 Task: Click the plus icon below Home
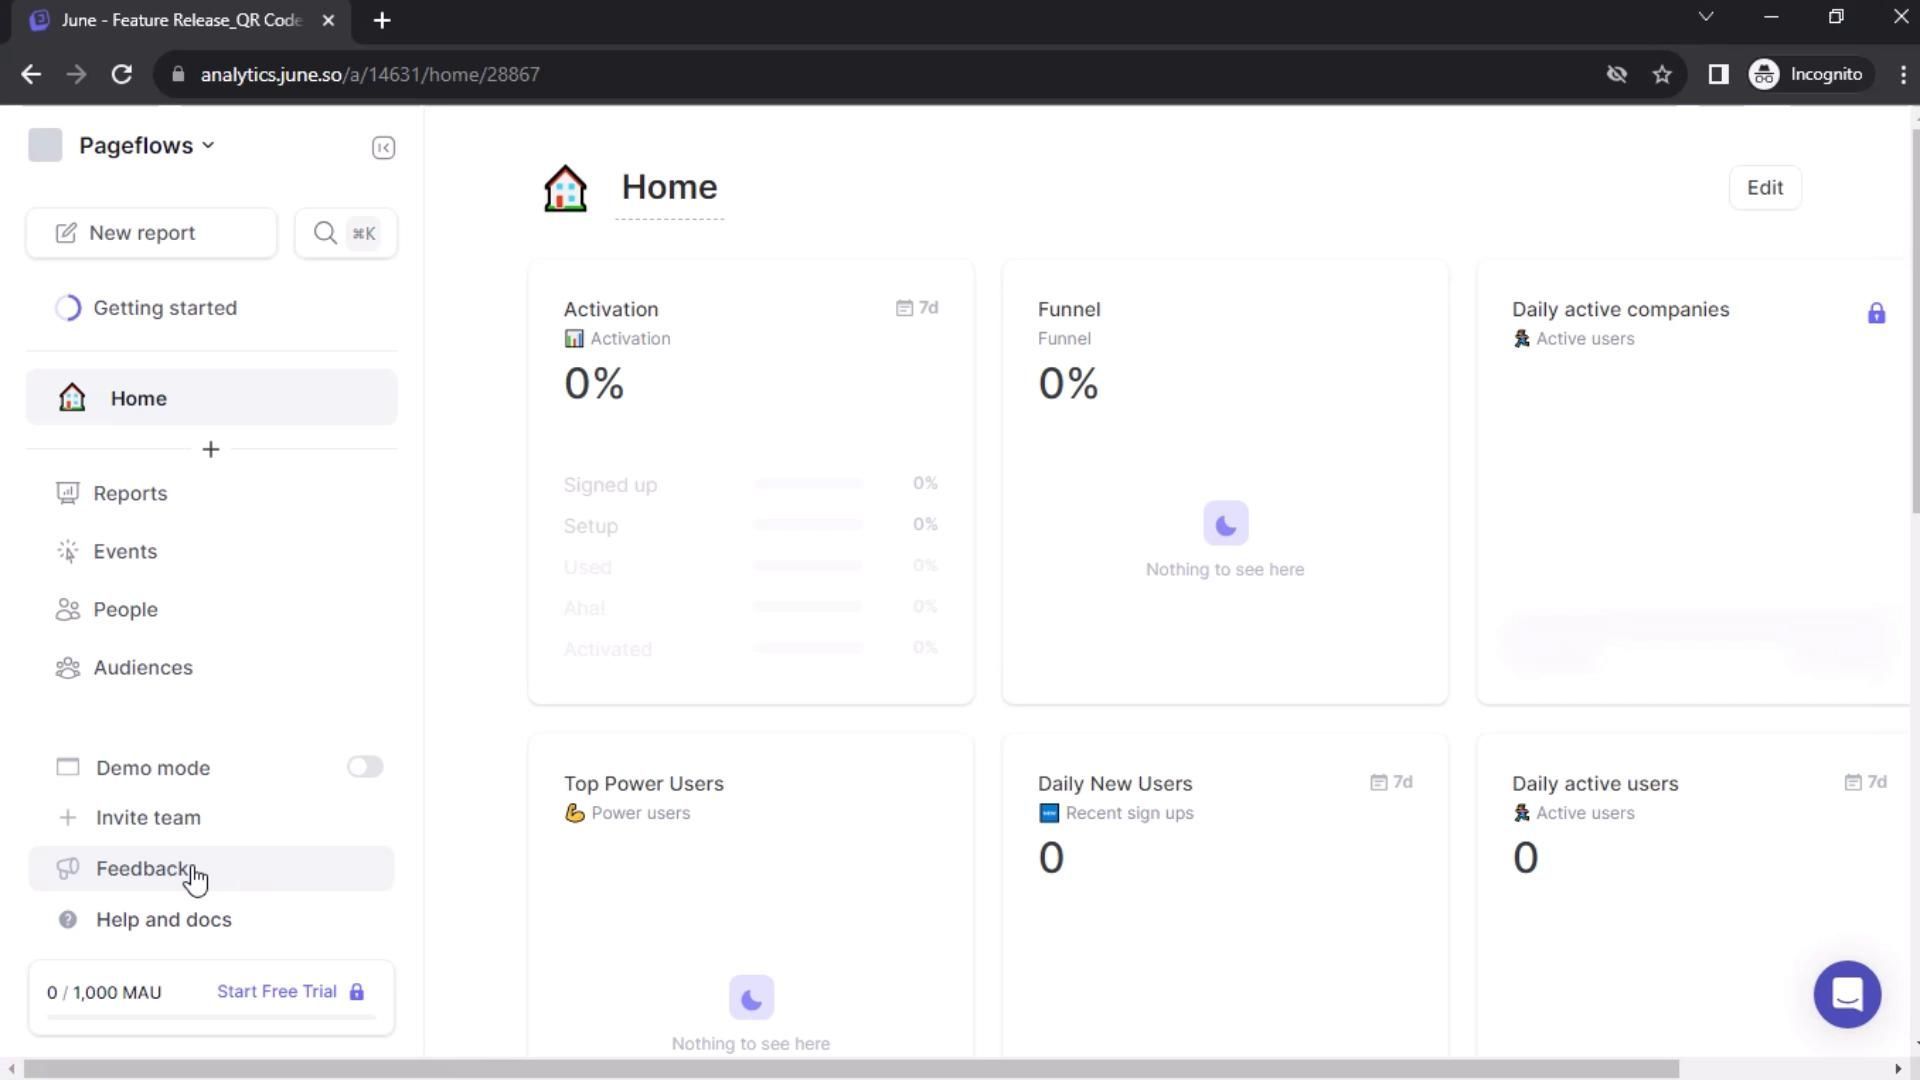click(x=210, y=450)
